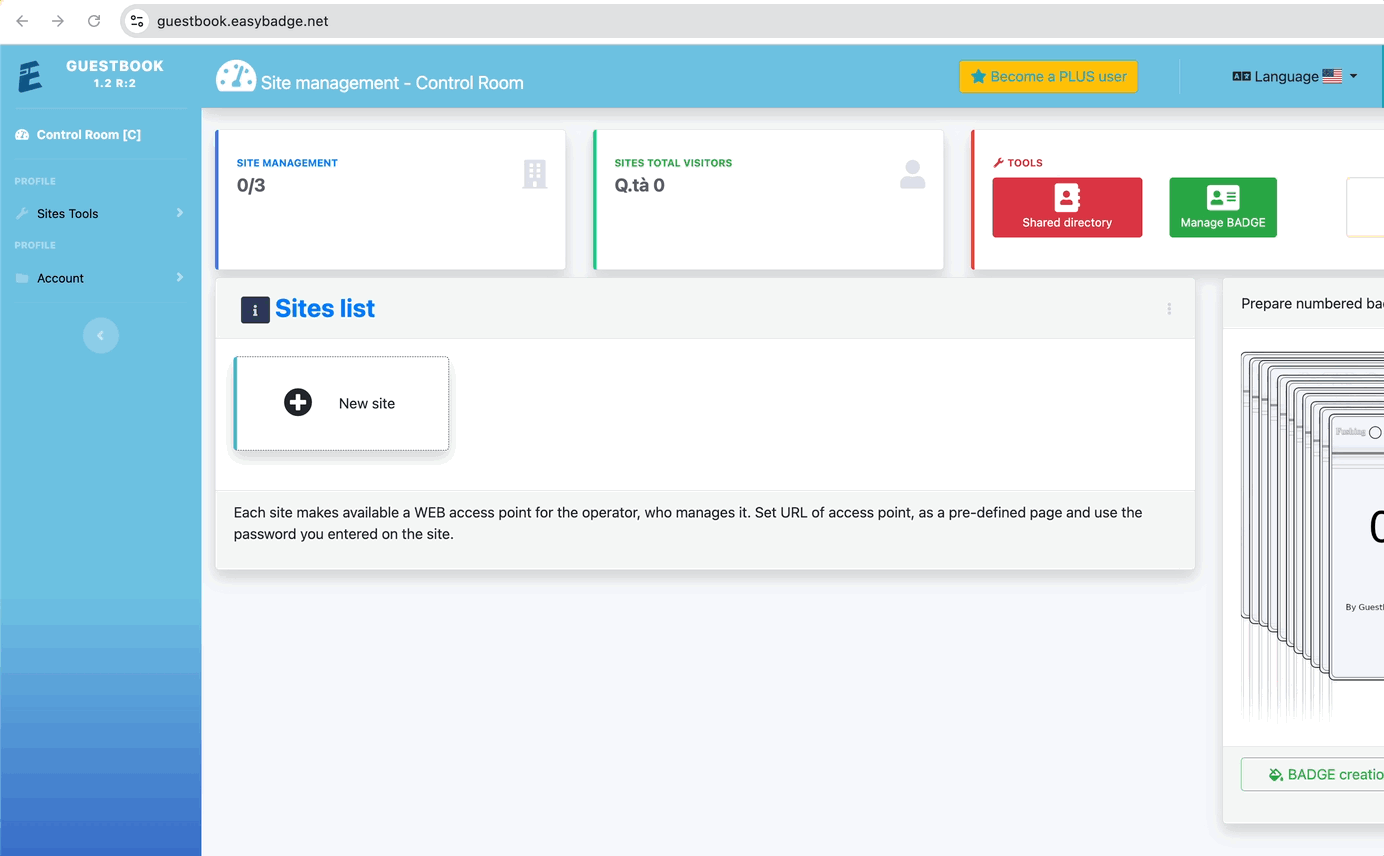Open the Shared directory tool

[x=1066, y=207]
